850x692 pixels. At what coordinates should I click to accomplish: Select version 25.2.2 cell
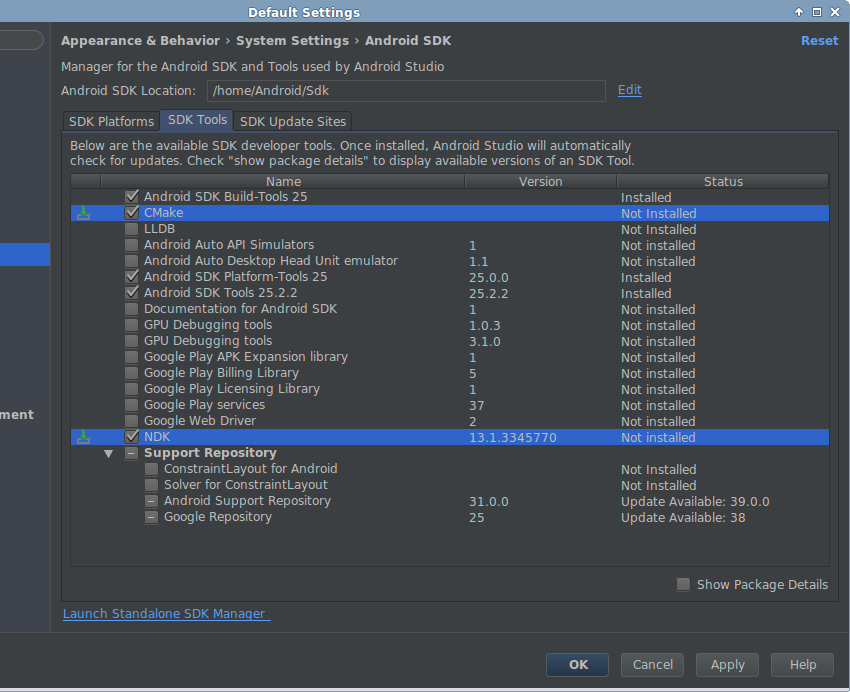pyautogui.click(x=488, y=293)
